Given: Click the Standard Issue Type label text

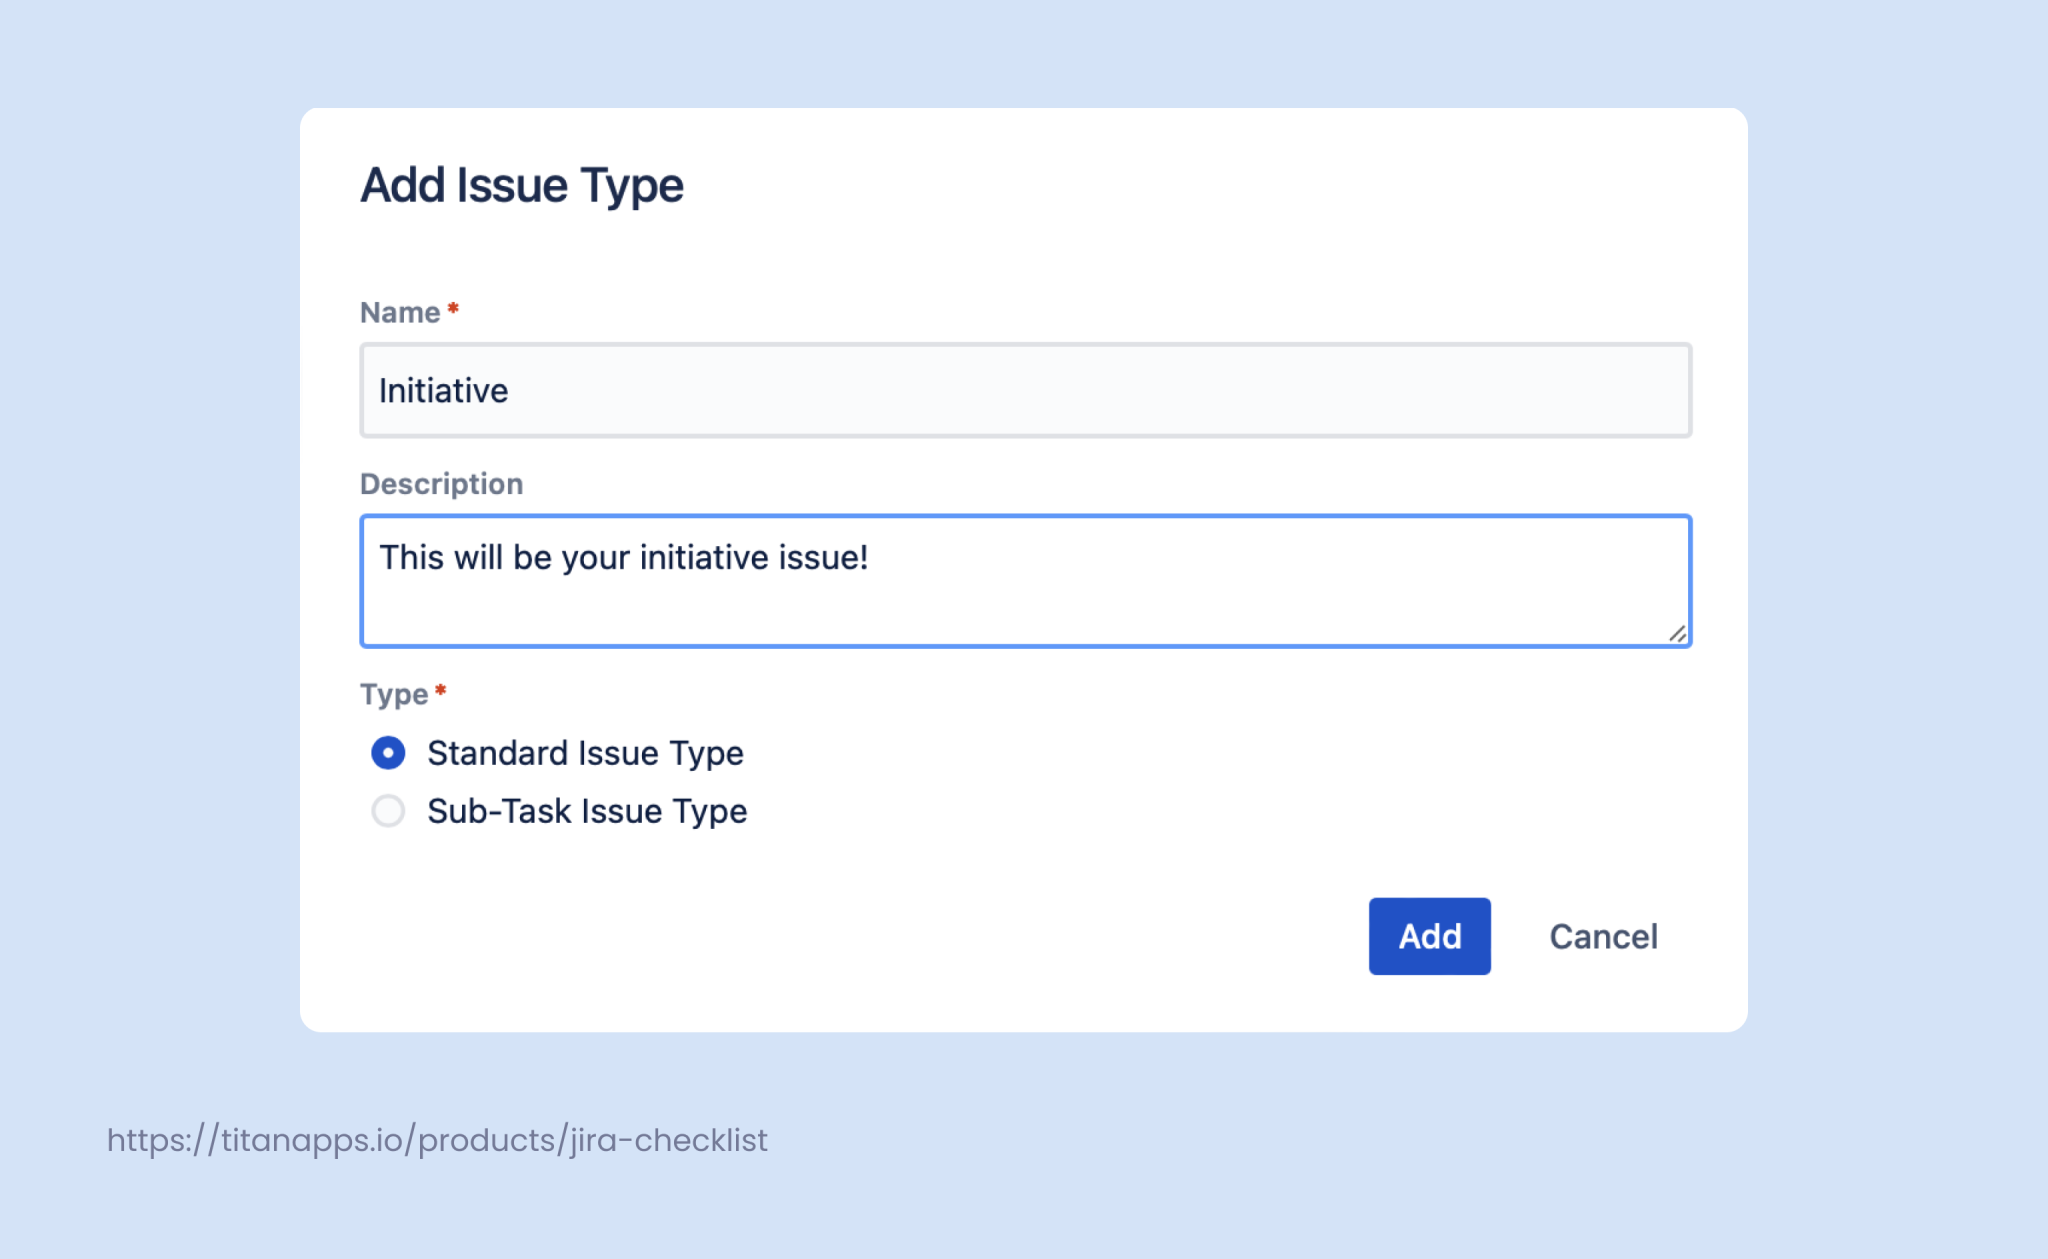Looking at the screenshot, I should pos(585,753).
